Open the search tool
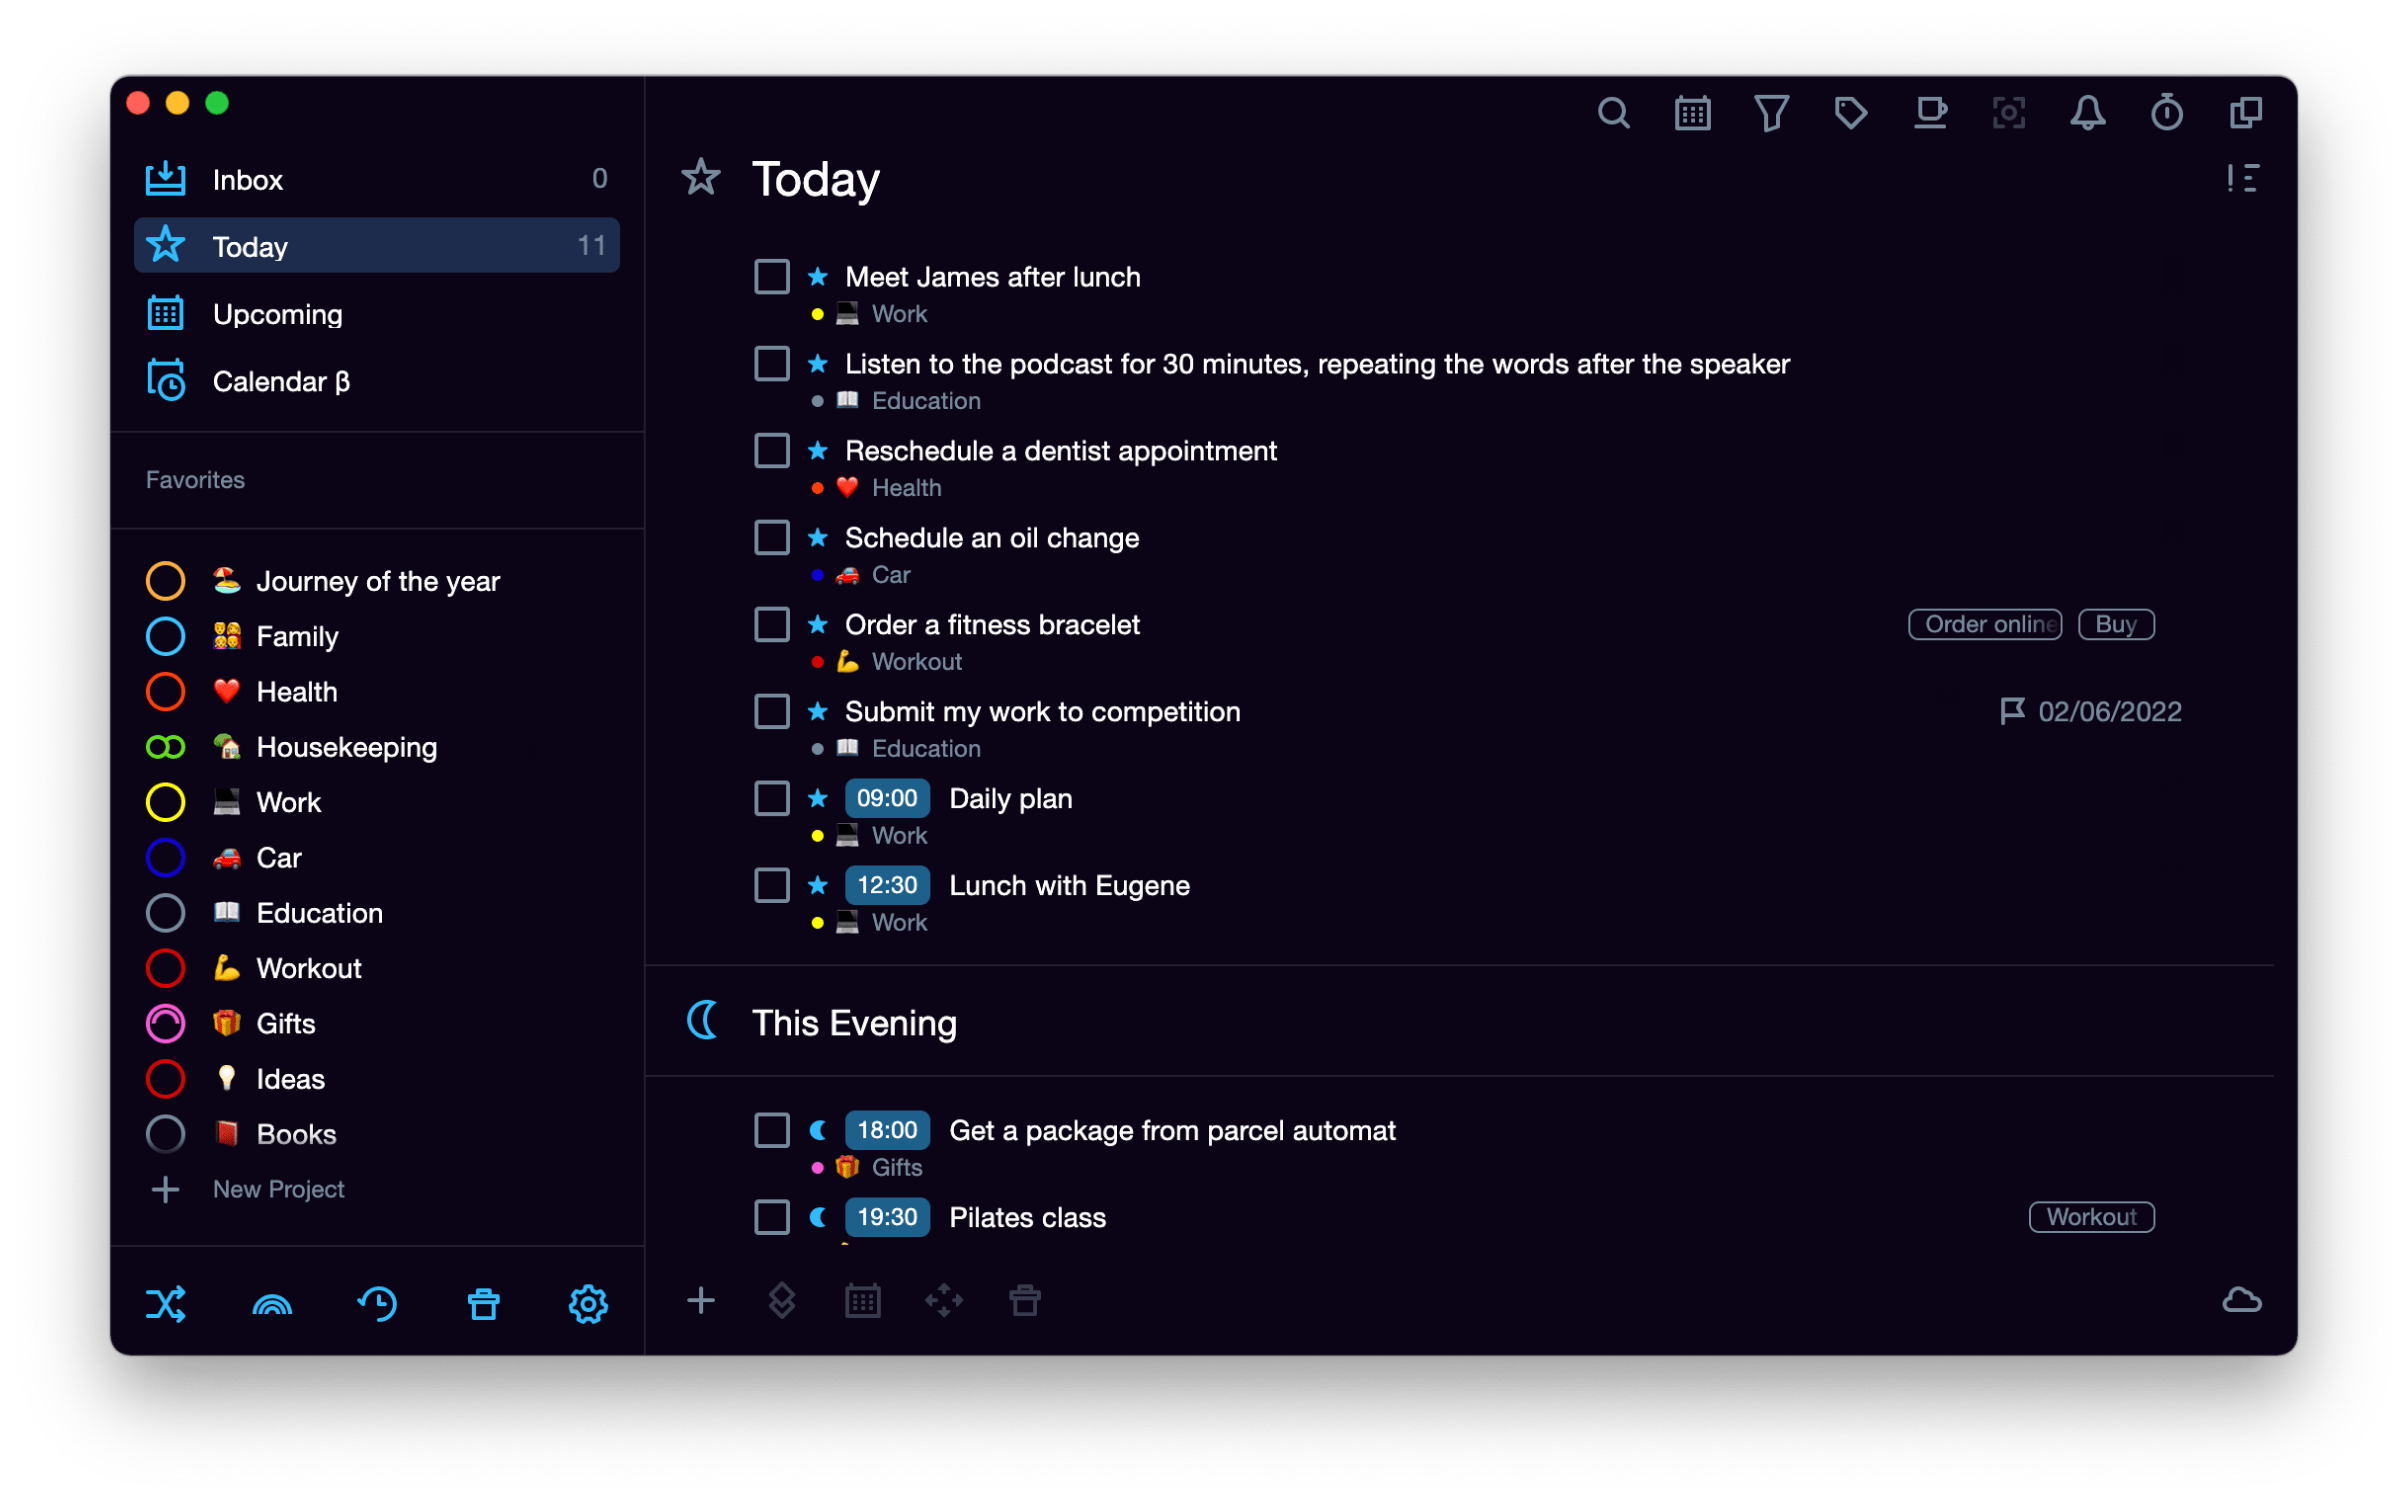Image resolution: width=2408 pixels, height=1502 pixels. click(1613, 112)
